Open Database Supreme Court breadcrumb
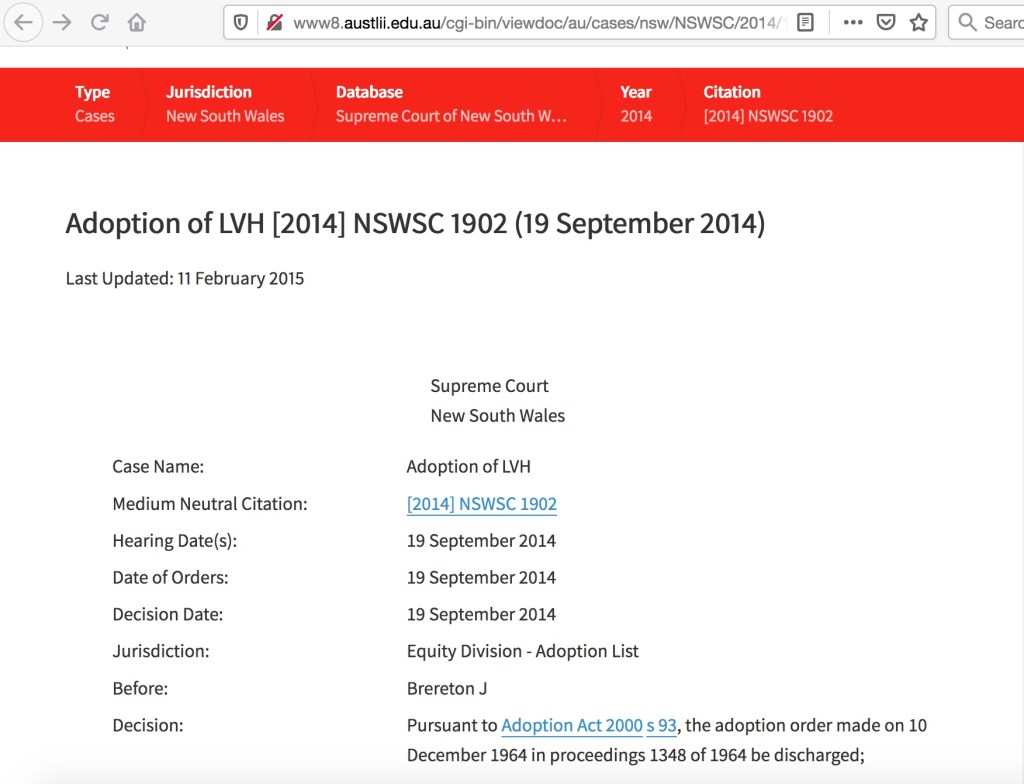 pos(451,104)
